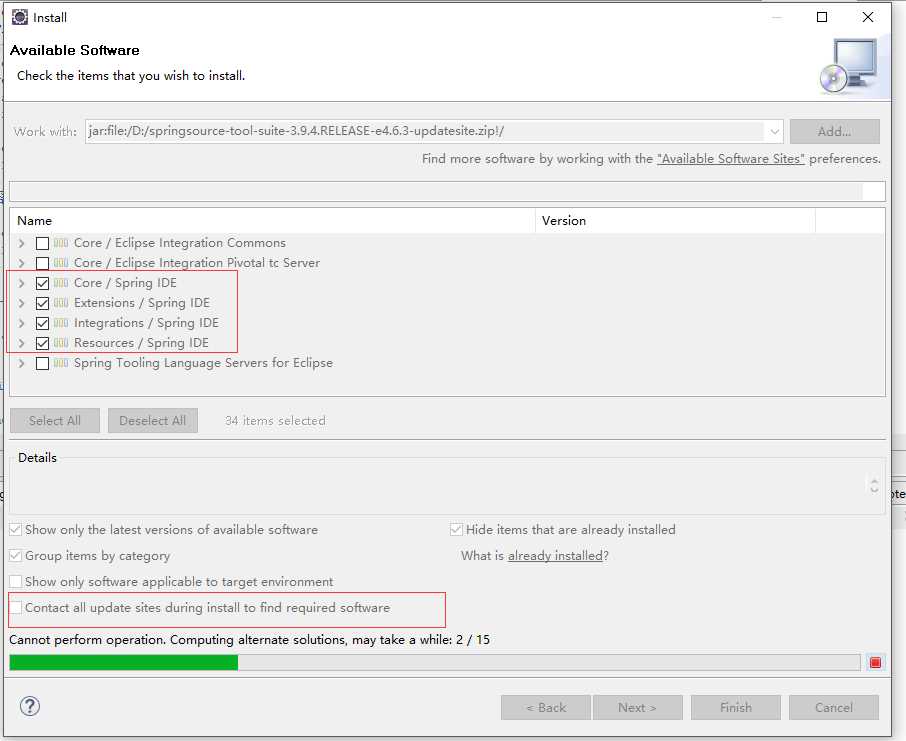
Task: Click the Finish button
Action: click(736, 707)
